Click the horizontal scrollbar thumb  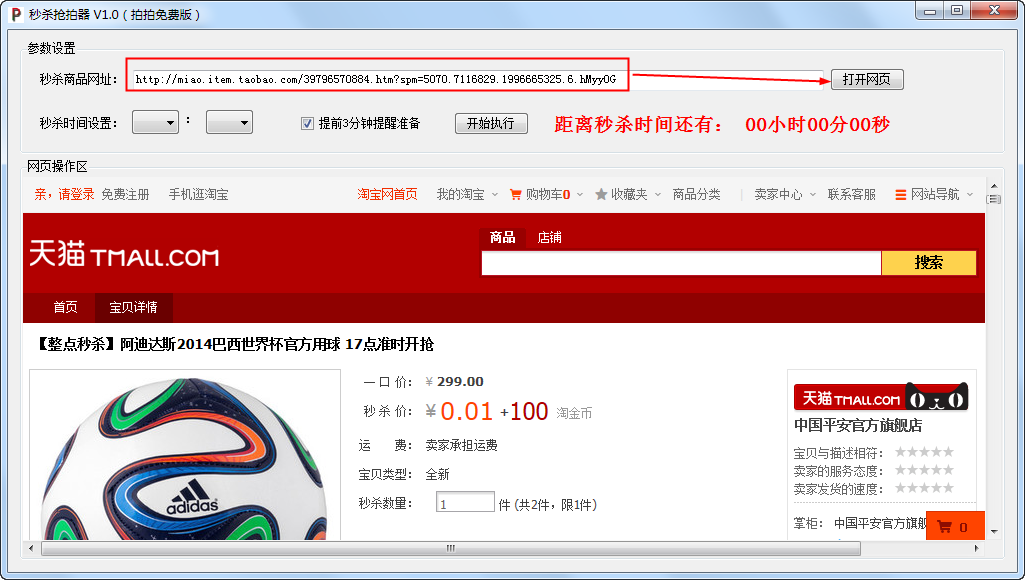[451, 548]
